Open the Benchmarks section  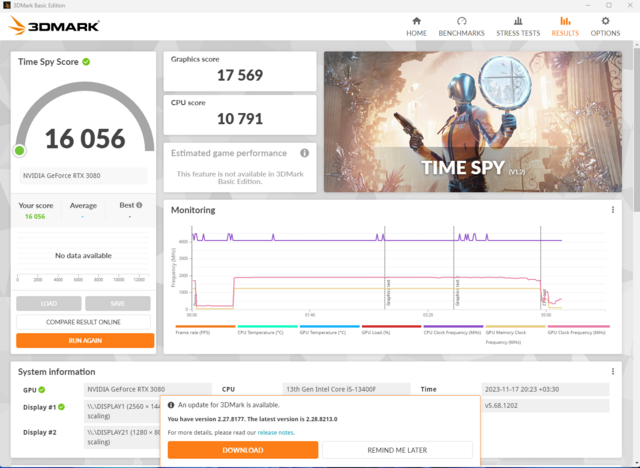[461, 26]
